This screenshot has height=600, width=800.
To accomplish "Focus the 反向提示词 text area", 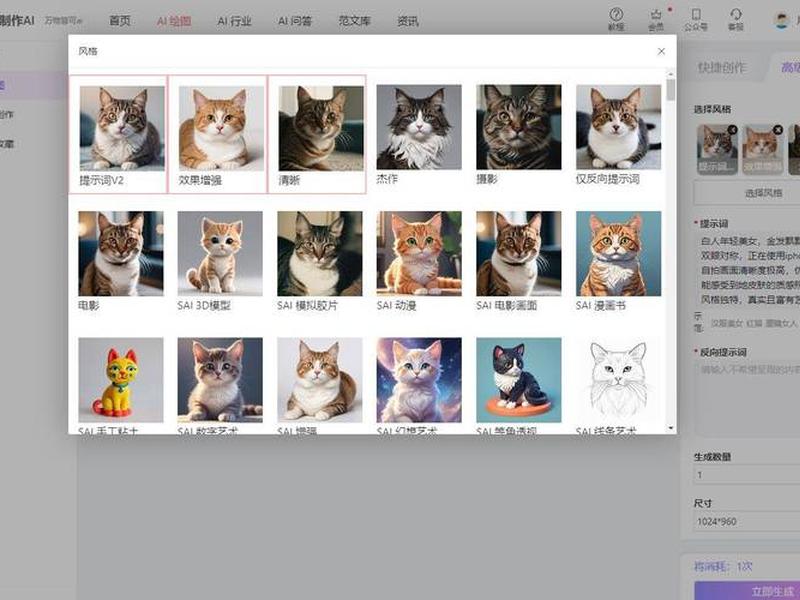I will pyautogui.click(x=748, y=398).
